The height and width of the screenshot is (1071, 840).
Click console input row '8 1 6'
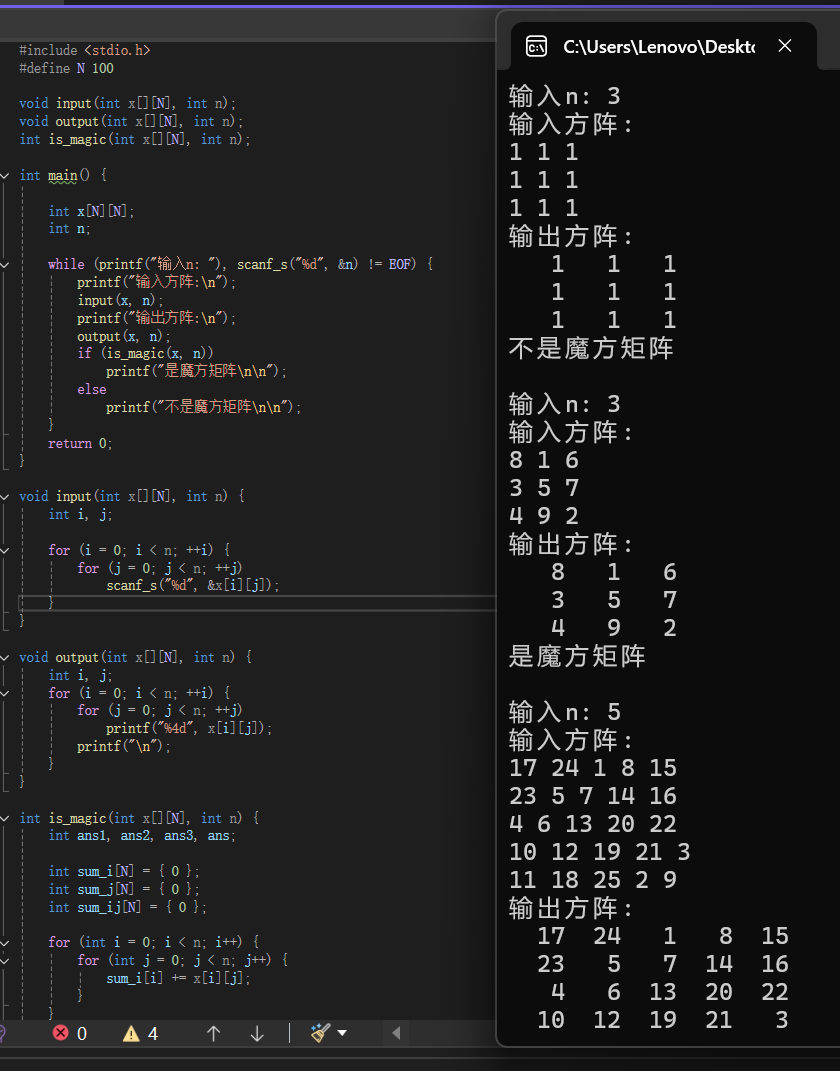pyautogui.click(x=544, y=460)
